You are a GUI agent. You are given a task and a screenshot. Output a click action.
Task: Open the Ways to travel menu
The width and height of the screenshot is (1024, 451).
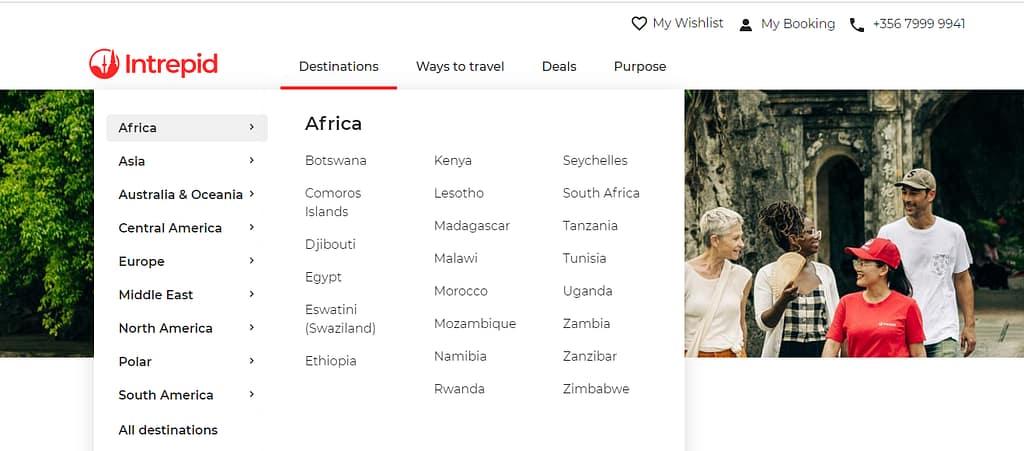coord(460,67)
